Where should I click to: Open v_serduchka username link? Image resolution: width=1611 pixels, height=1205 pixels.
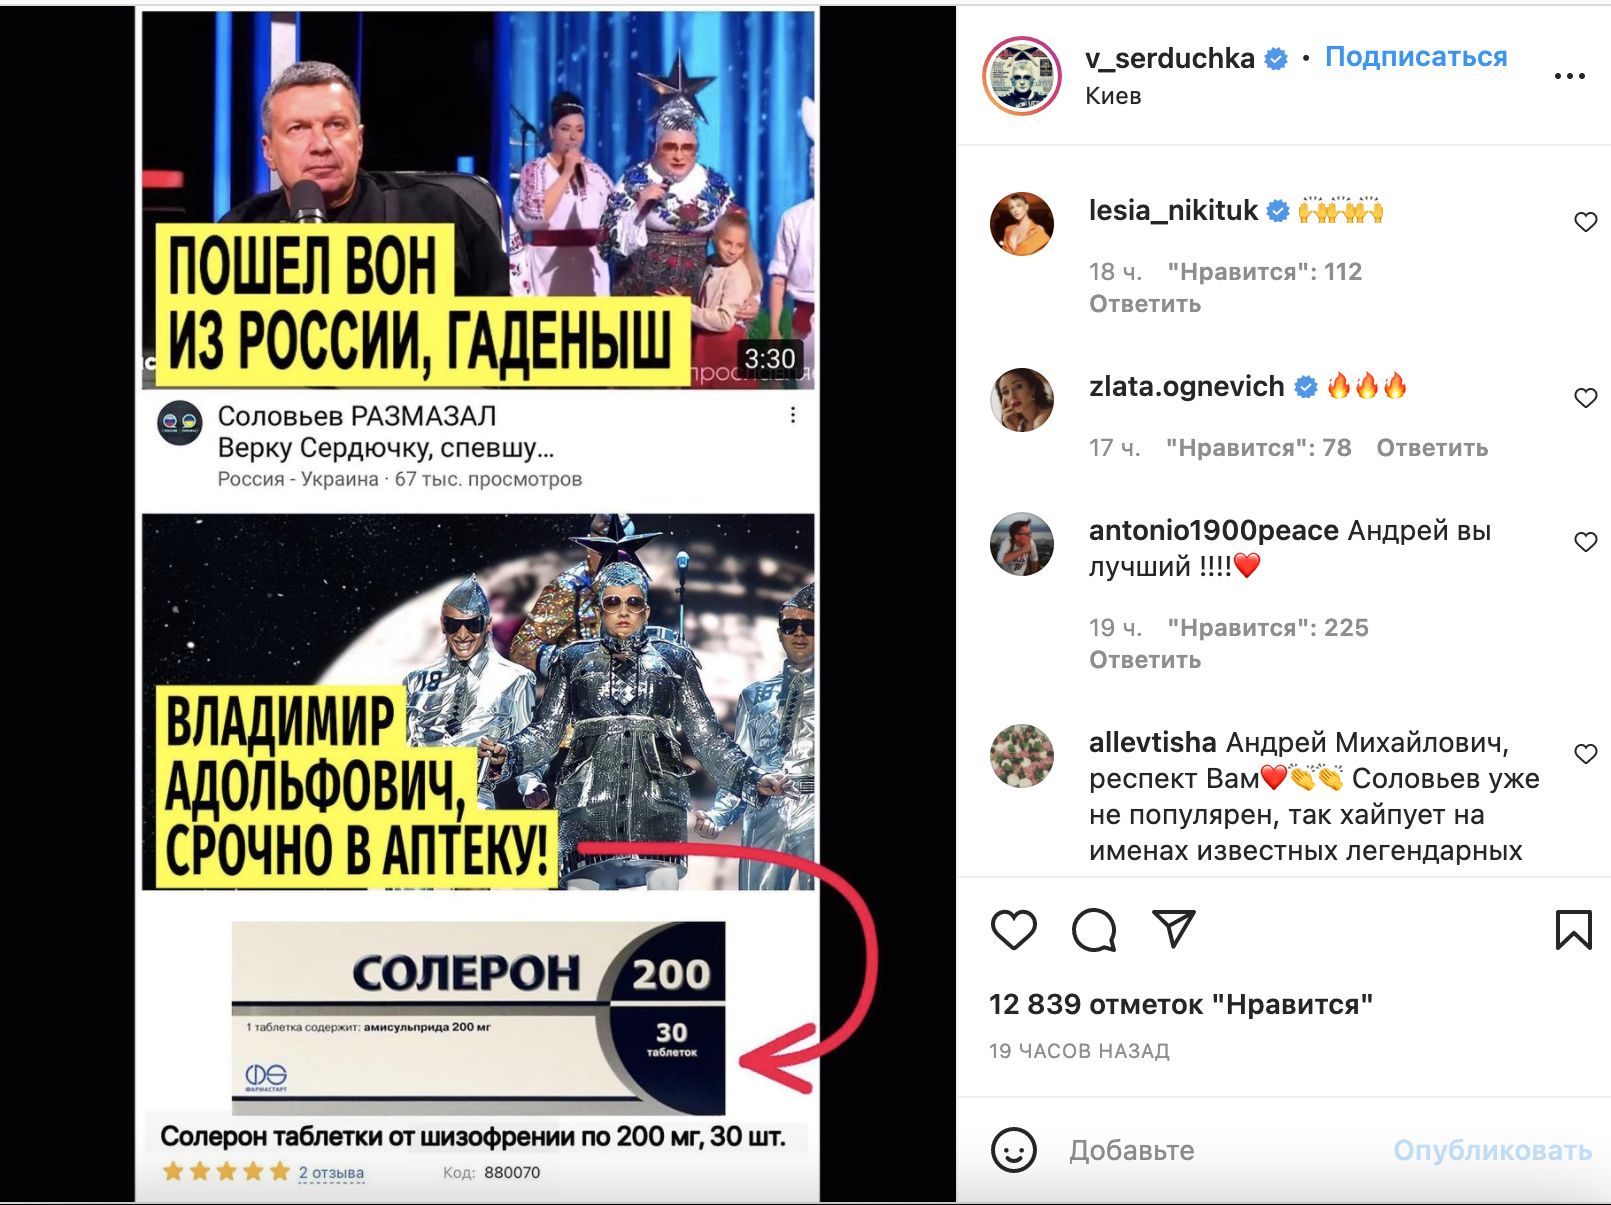click(1169, 59)
